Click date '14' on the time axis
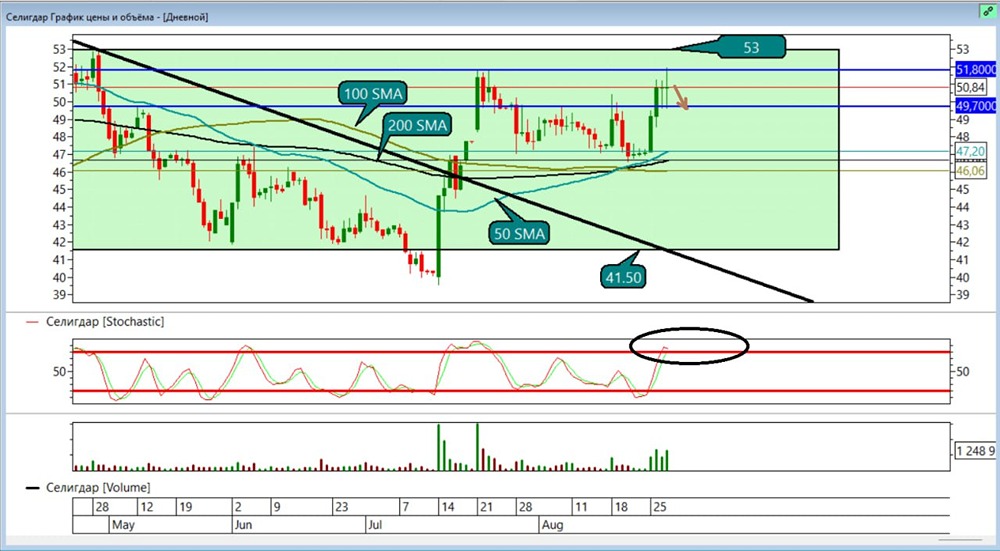This screenshot has width=1000, height=551. [x=447, y=508]
